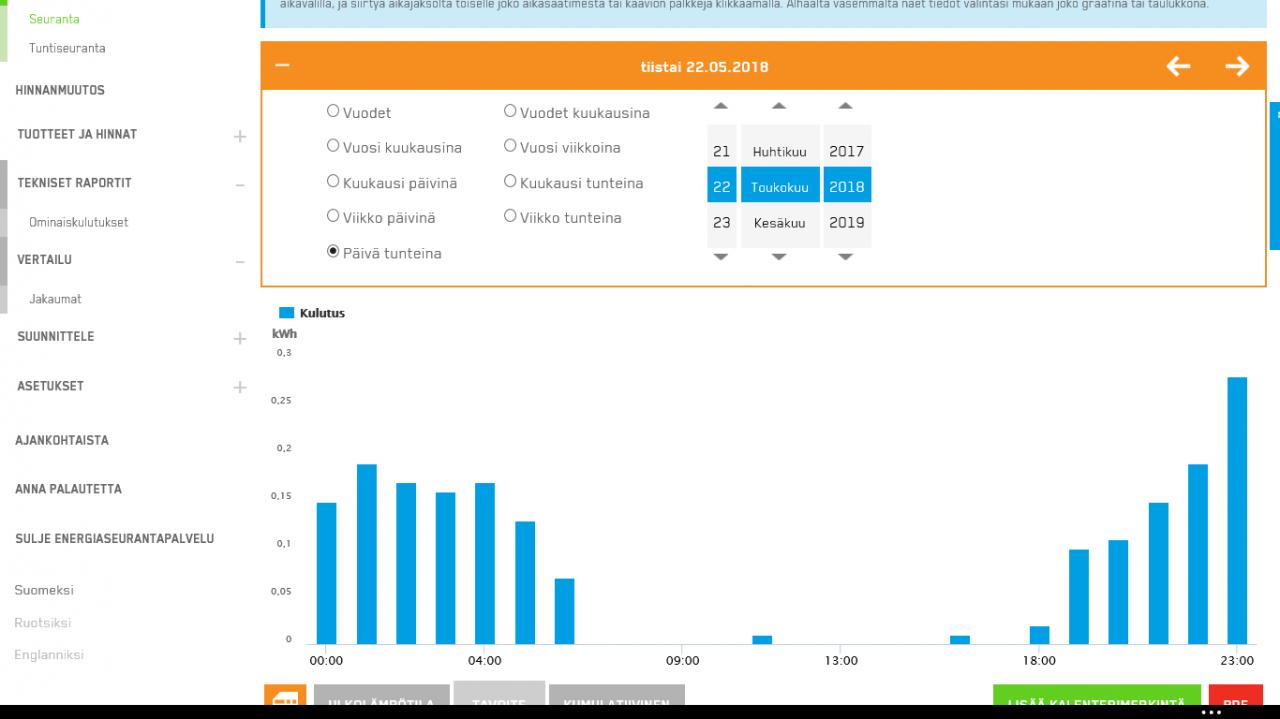Open the Ajankohtaista page
1280x719 pixels.
pyautogui.click(x=62, y=440)
